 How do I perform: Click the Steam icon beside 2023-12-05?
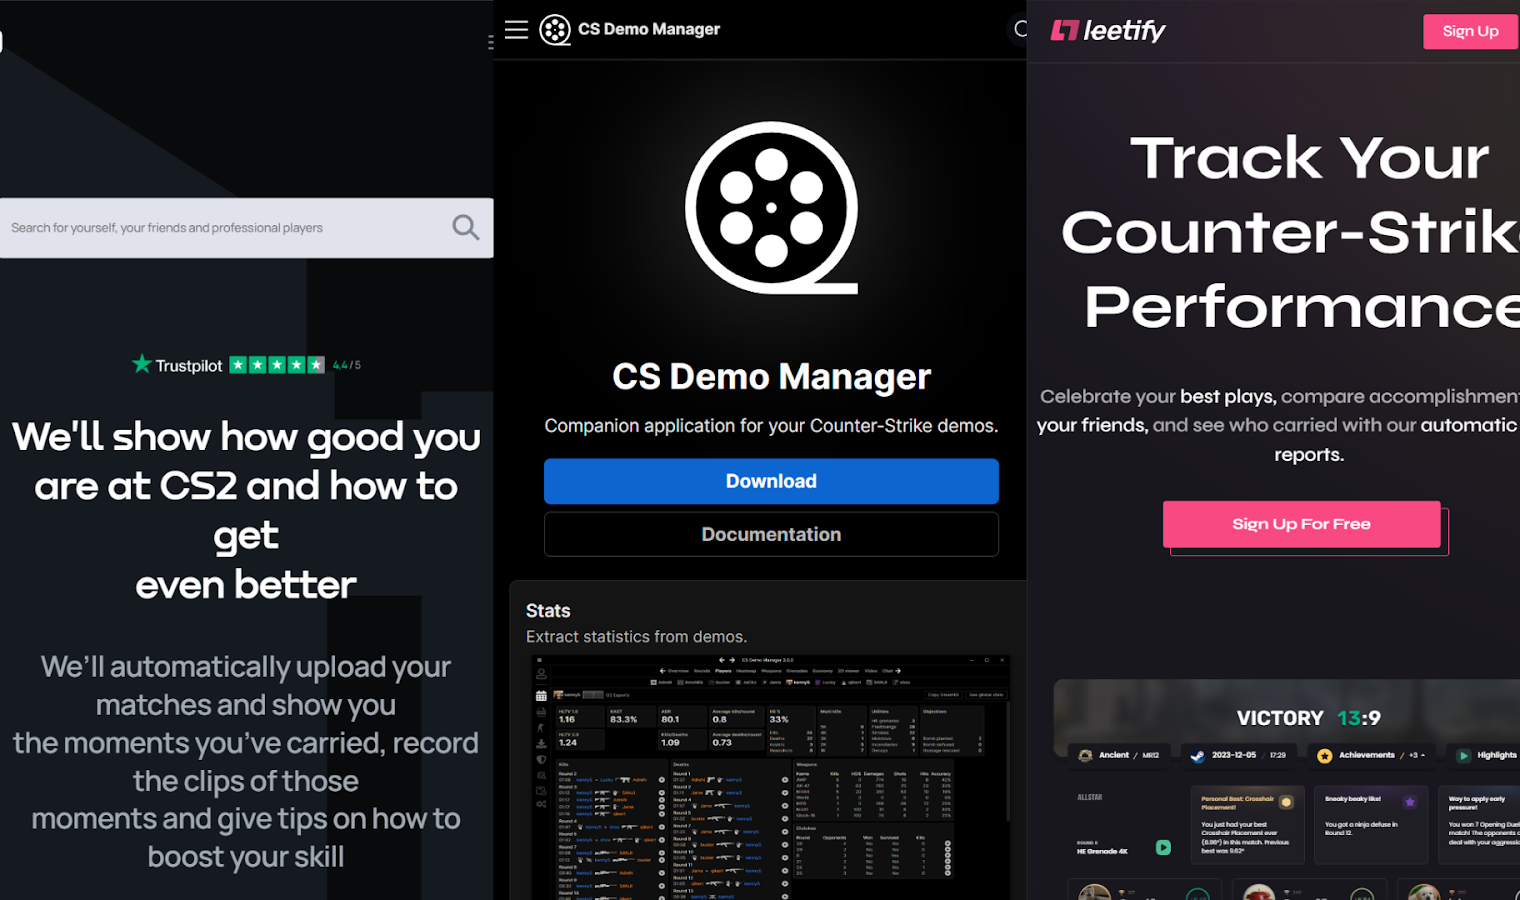click(x=1197, y=755)
